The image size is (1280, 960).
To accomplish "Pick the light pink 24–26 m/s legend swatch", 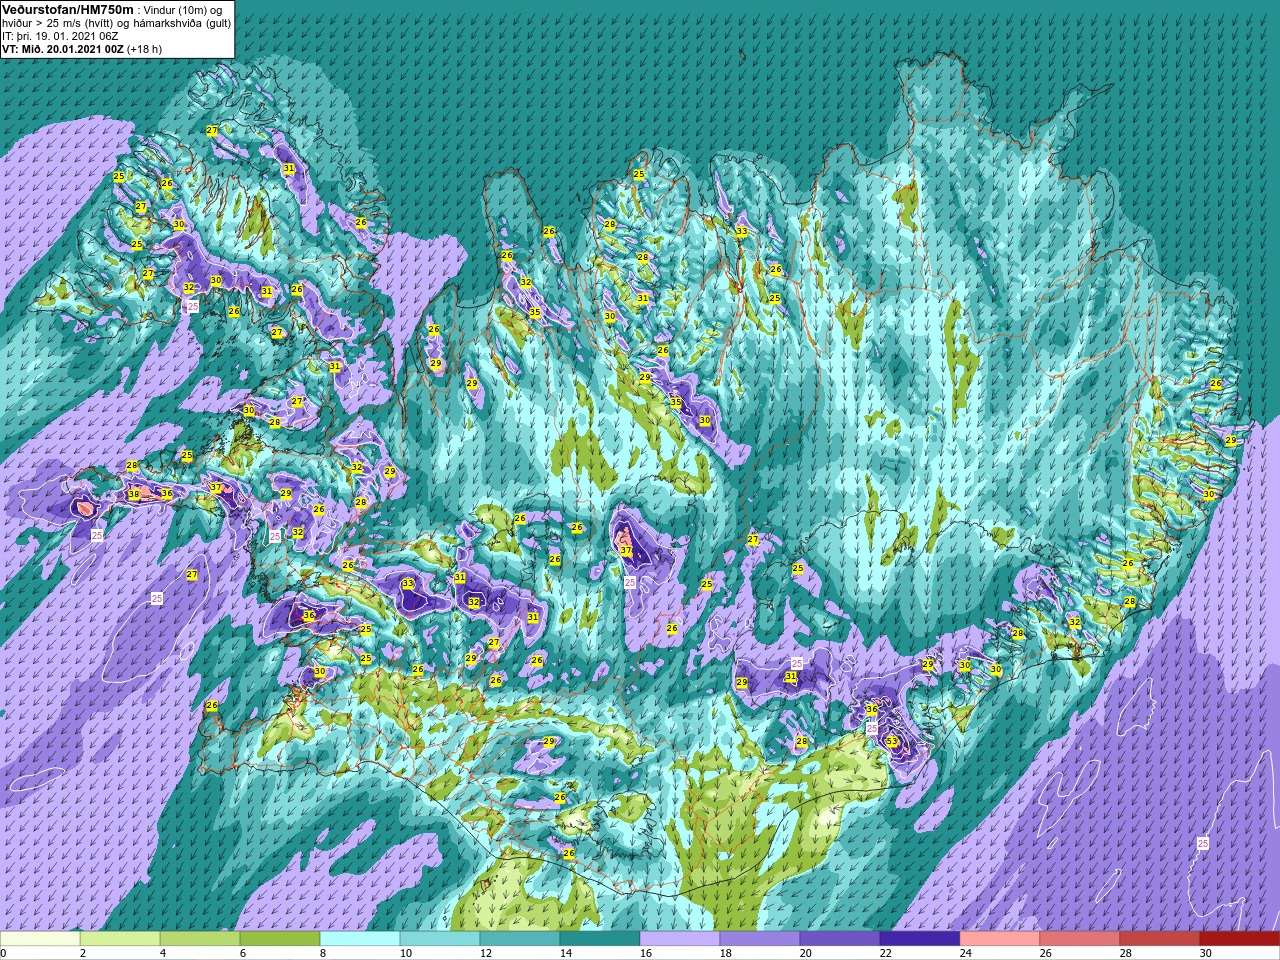I will 1000,939.
